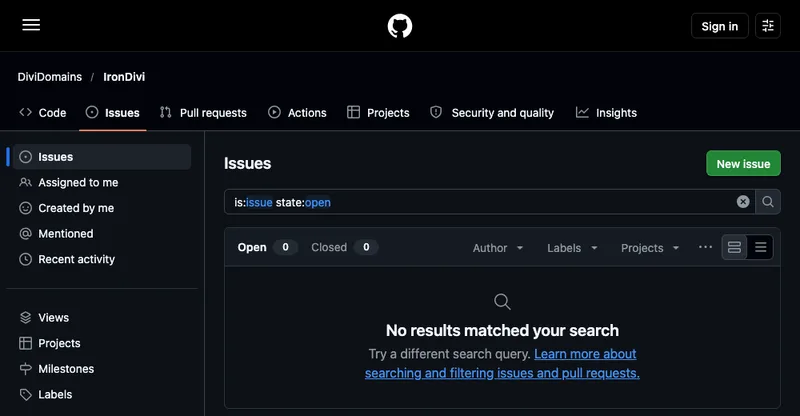Click the green New issue button
Image resolution: width=800 pixels, height=416 pixels.
(743, 163)
